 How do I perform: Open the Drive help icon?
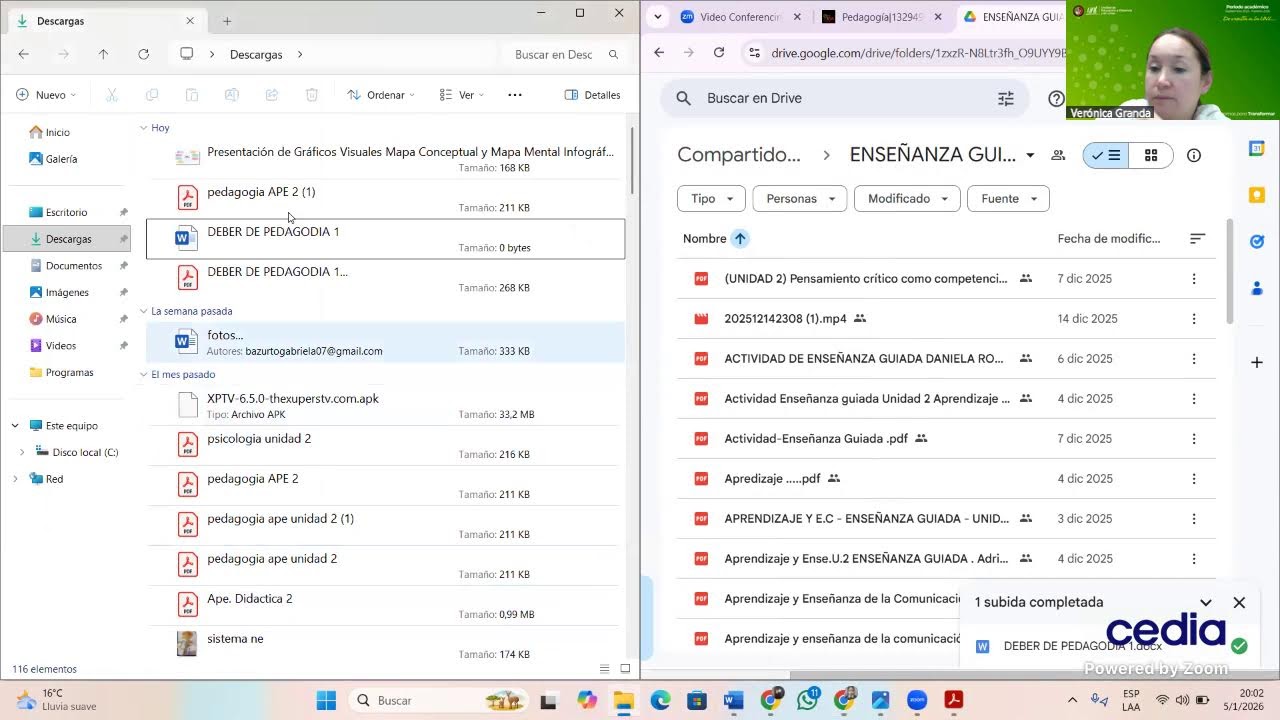click(1056, 98)
